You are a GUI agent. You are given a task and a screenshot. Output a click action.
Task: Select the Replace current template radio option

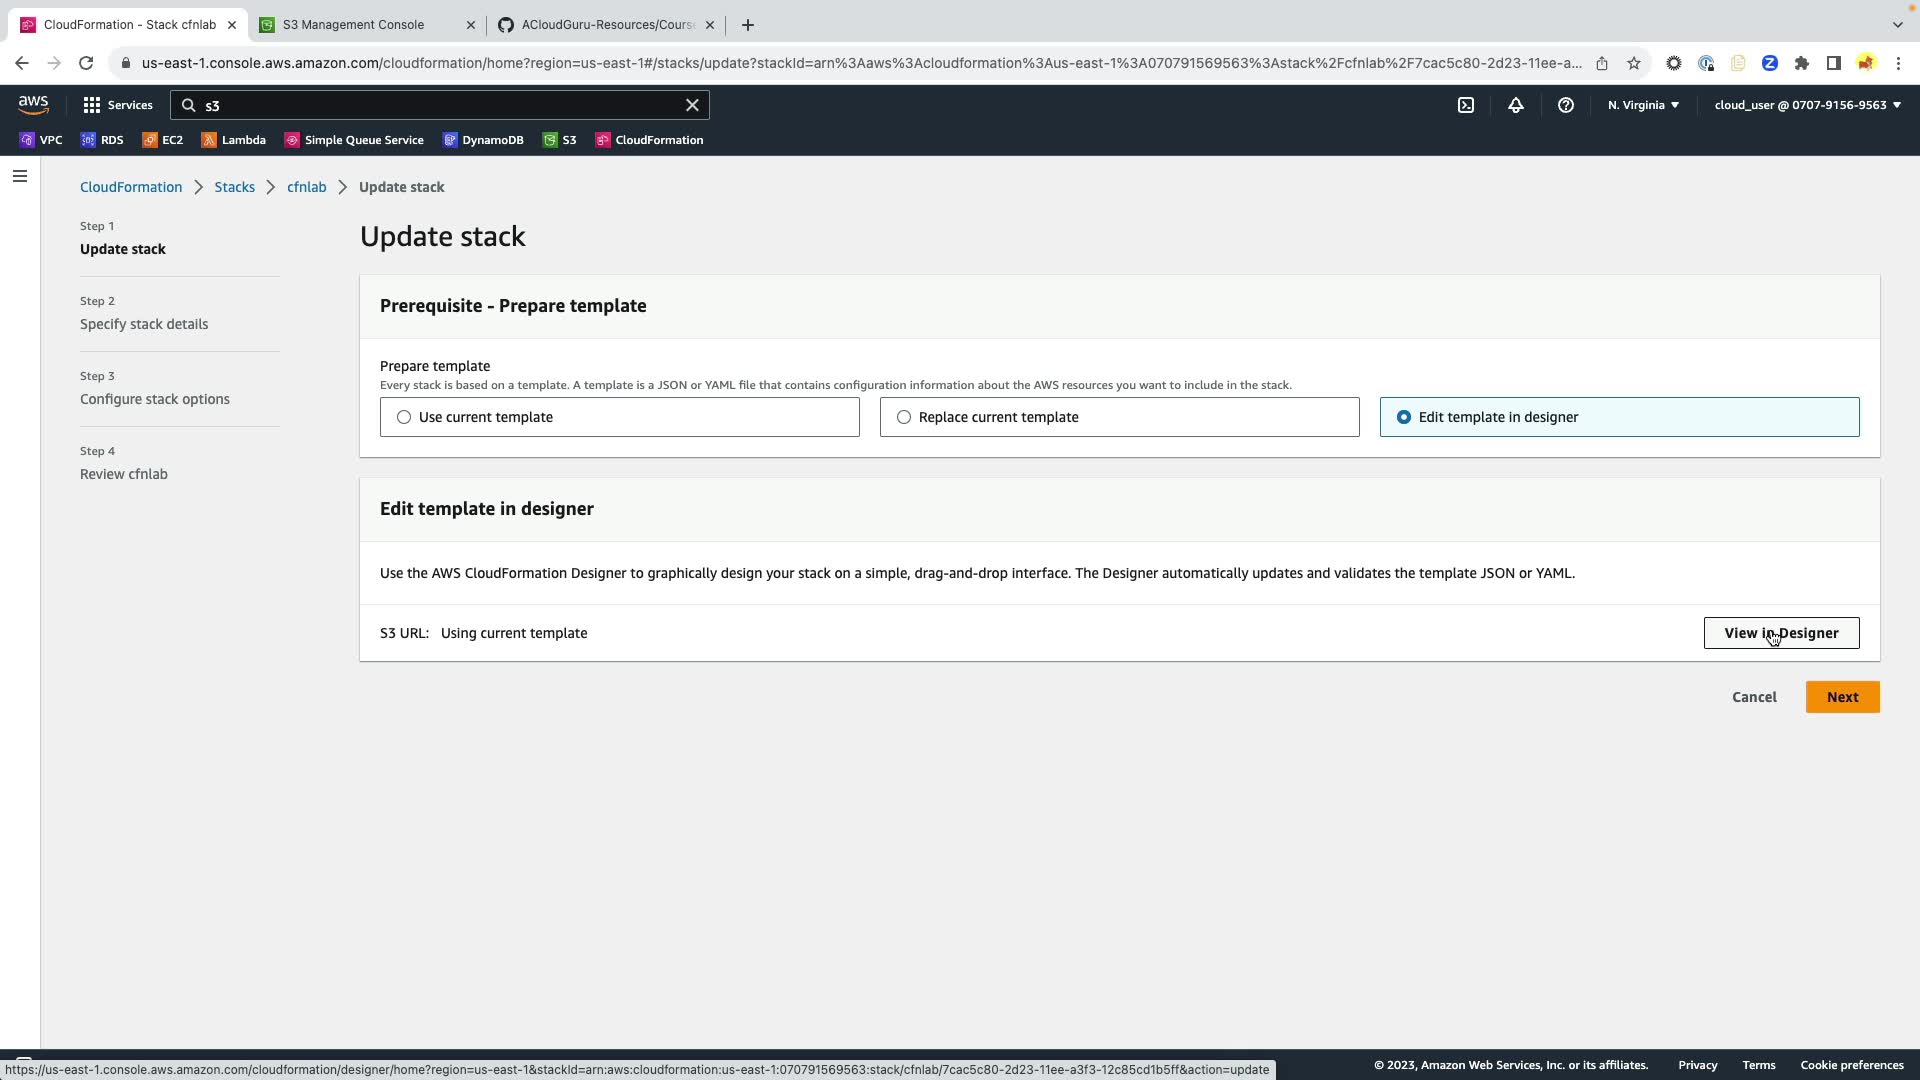(x=904, y=417)
